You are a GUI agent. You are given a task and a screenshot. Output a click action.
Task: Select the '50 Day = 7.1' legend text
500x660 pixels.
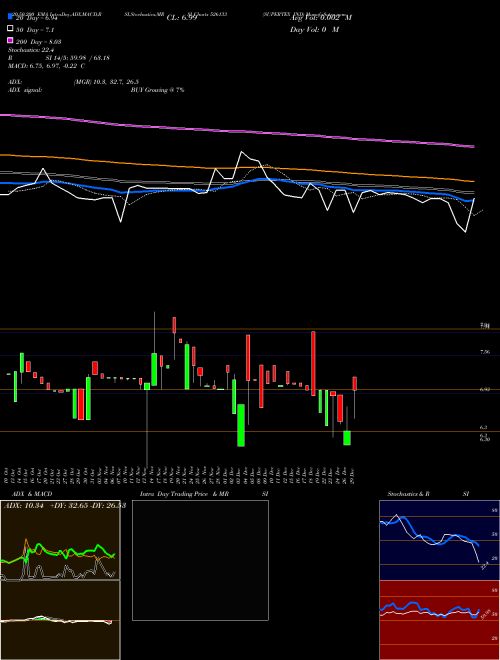35,30
